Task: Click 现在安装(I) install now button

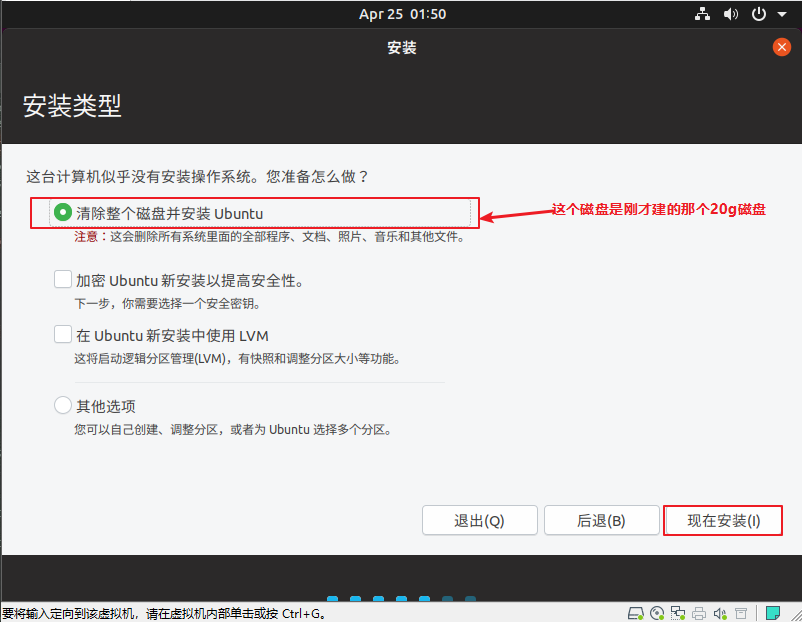Action: tap(723, 520)
